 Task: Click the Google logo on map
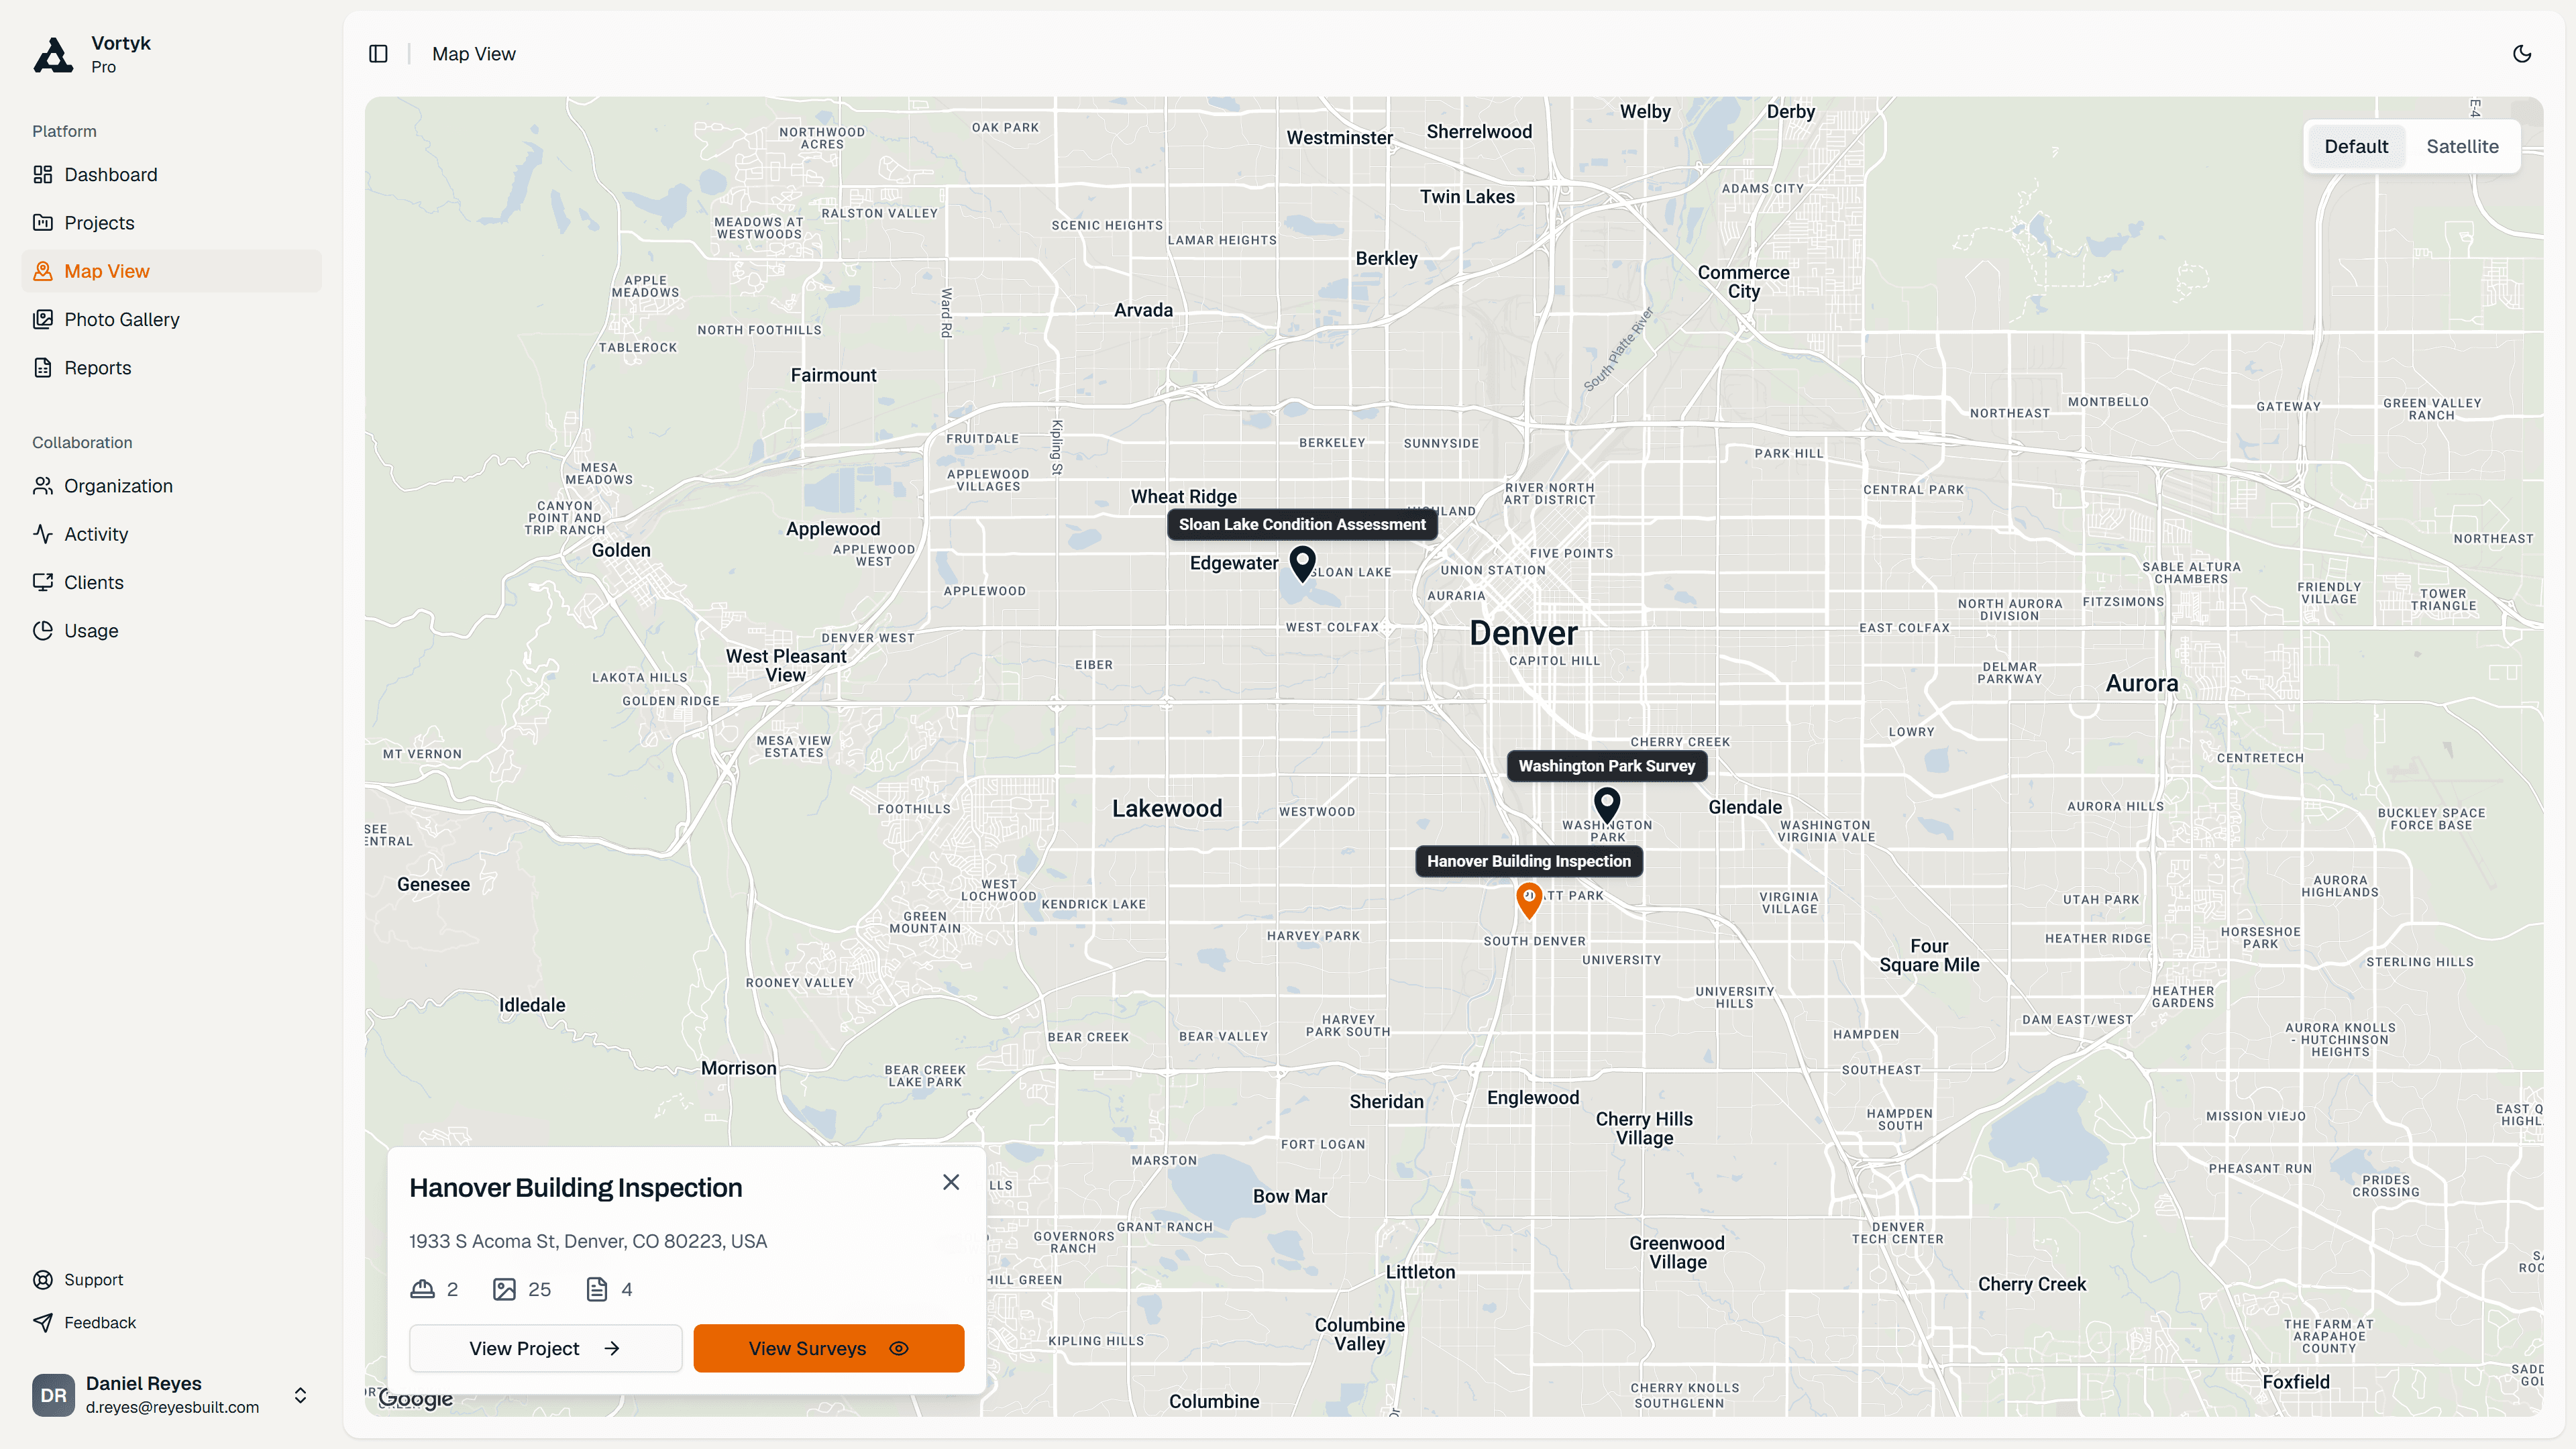416,1399
